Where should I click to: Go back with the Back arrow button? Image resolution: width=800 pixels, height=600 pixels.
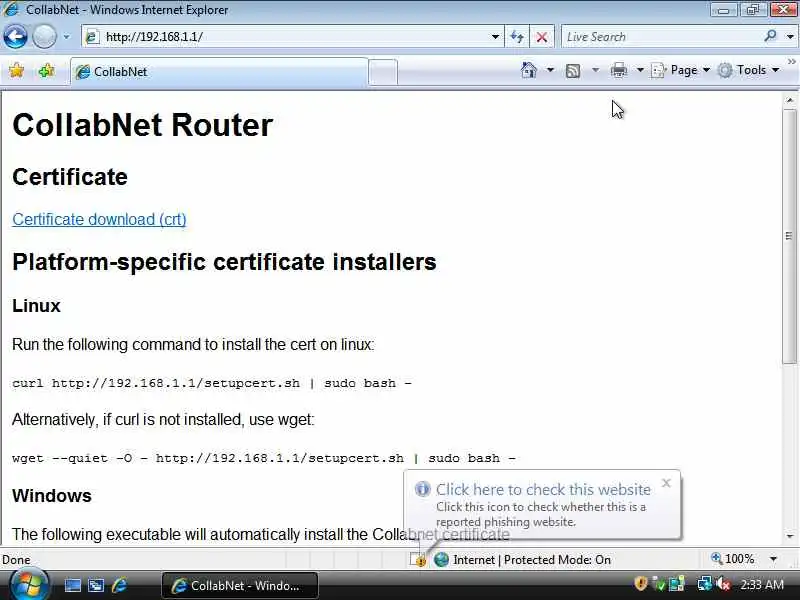[x=15, y=37]
